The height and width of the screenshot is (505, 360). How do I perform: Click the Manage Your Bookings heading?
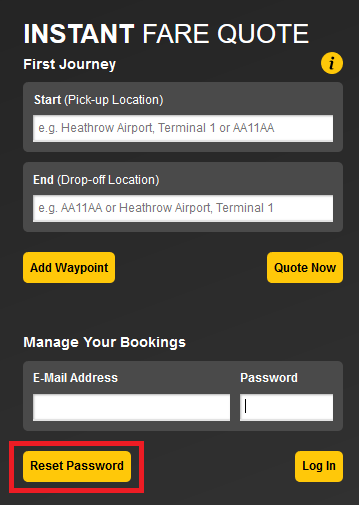(x=104, y=342)
